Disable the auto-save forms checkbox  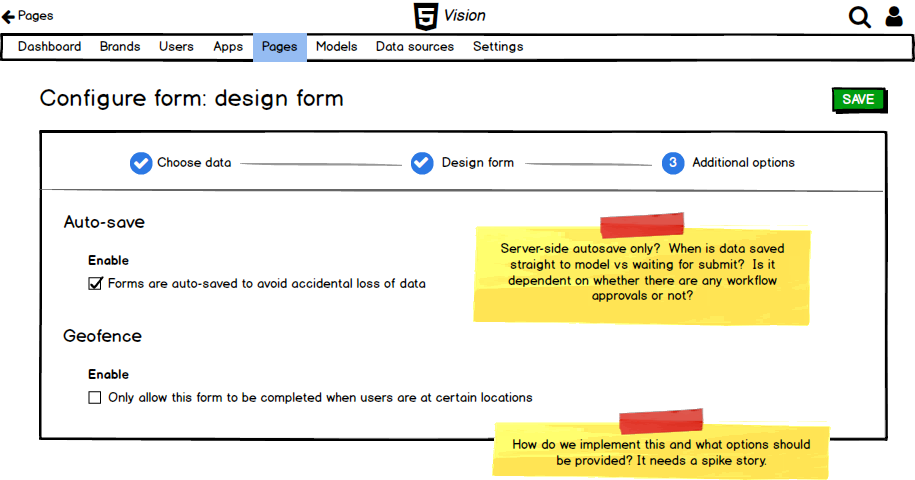95,284
